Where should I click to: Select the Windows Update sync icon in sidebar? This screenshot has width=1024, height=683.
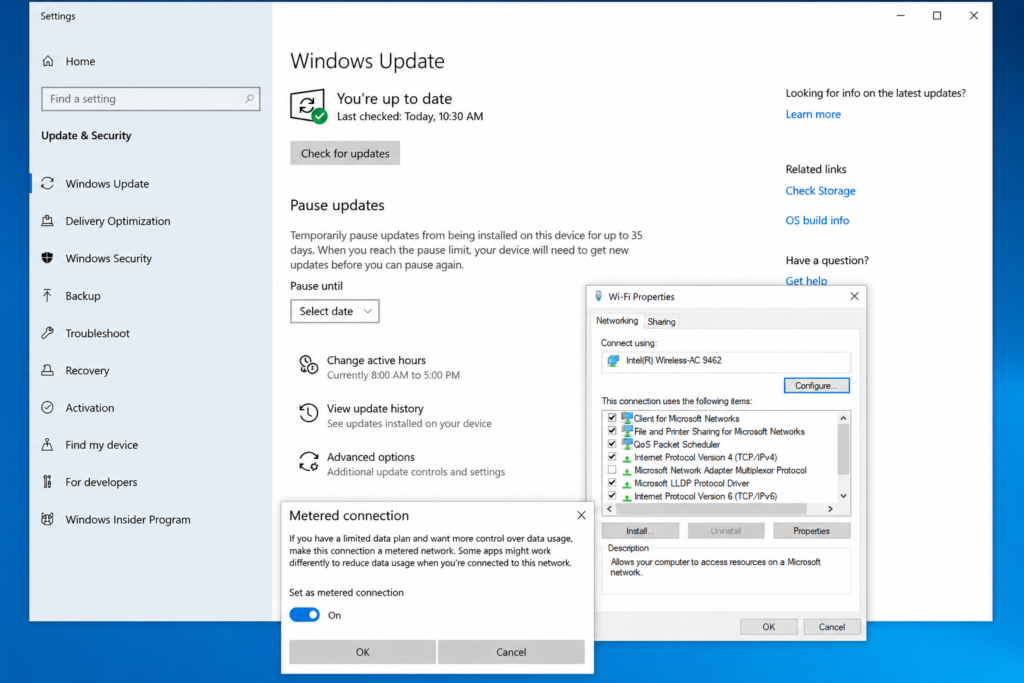(x=48, y=183)
